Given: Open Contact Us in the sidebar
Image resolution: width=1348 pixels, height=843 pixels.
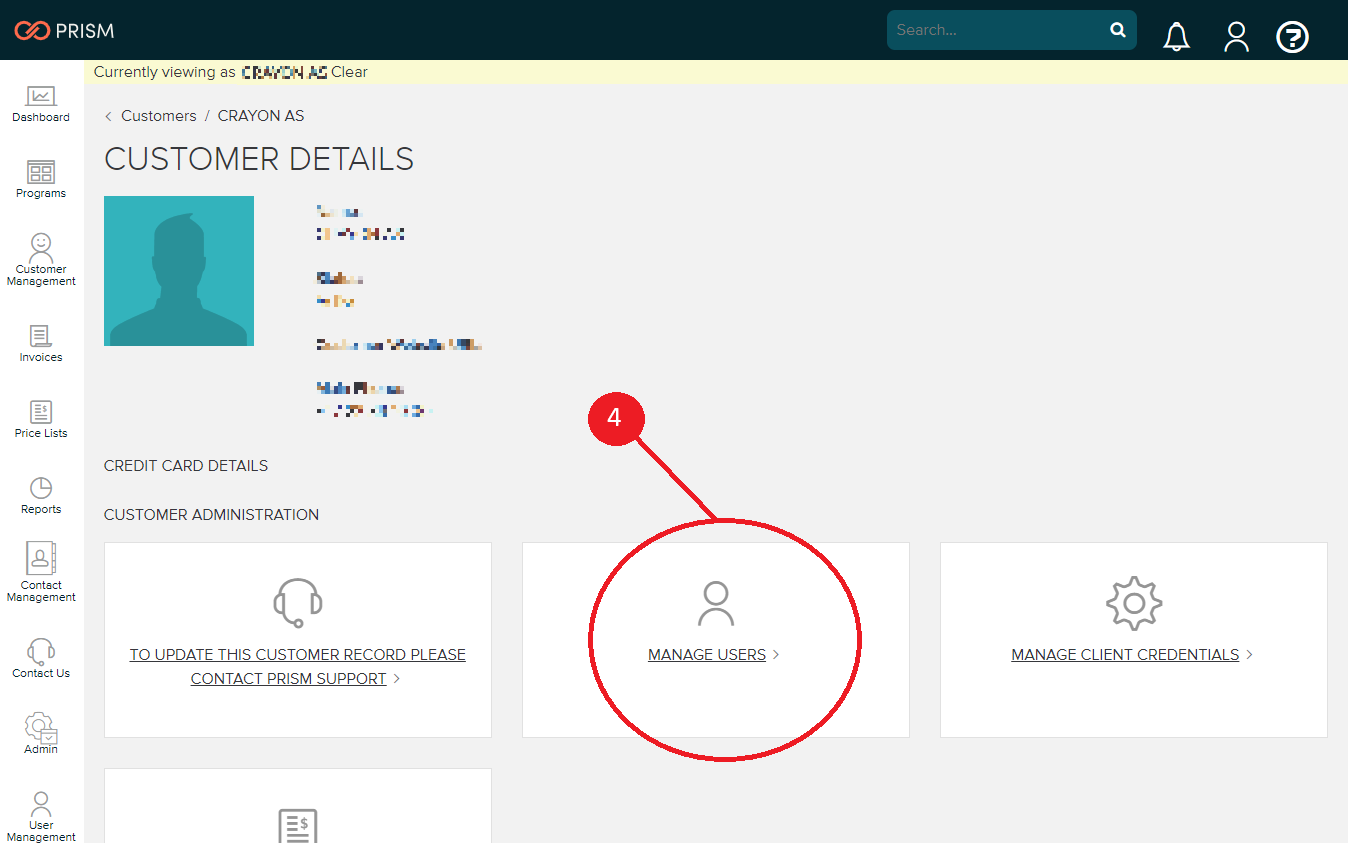Looking at the screenshot, I should [x=41, y=658].
